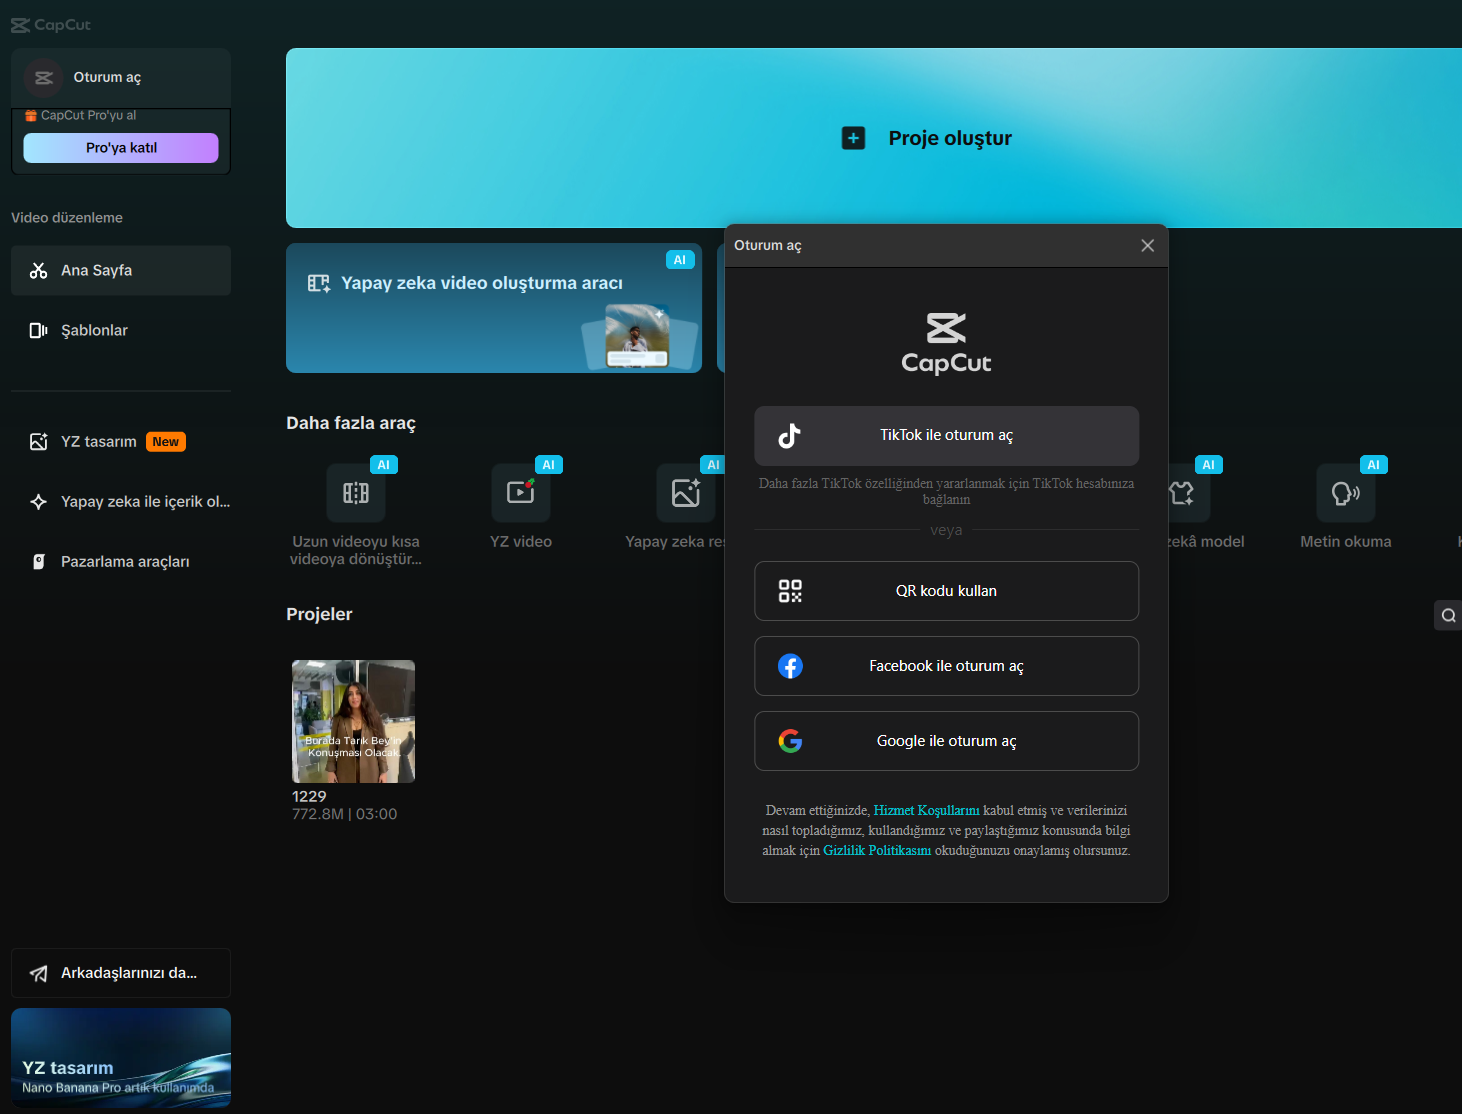Open the Yapay zeka video oluşturma aracı card

click(x=494, y=308)
